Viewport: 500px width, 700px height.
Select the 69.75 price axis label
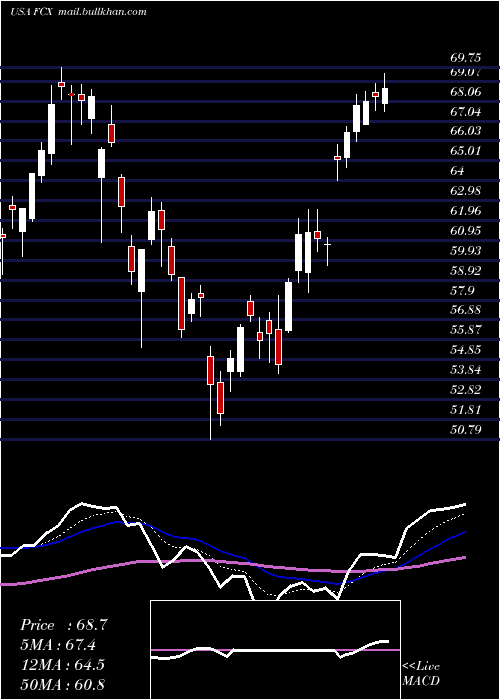465,58
